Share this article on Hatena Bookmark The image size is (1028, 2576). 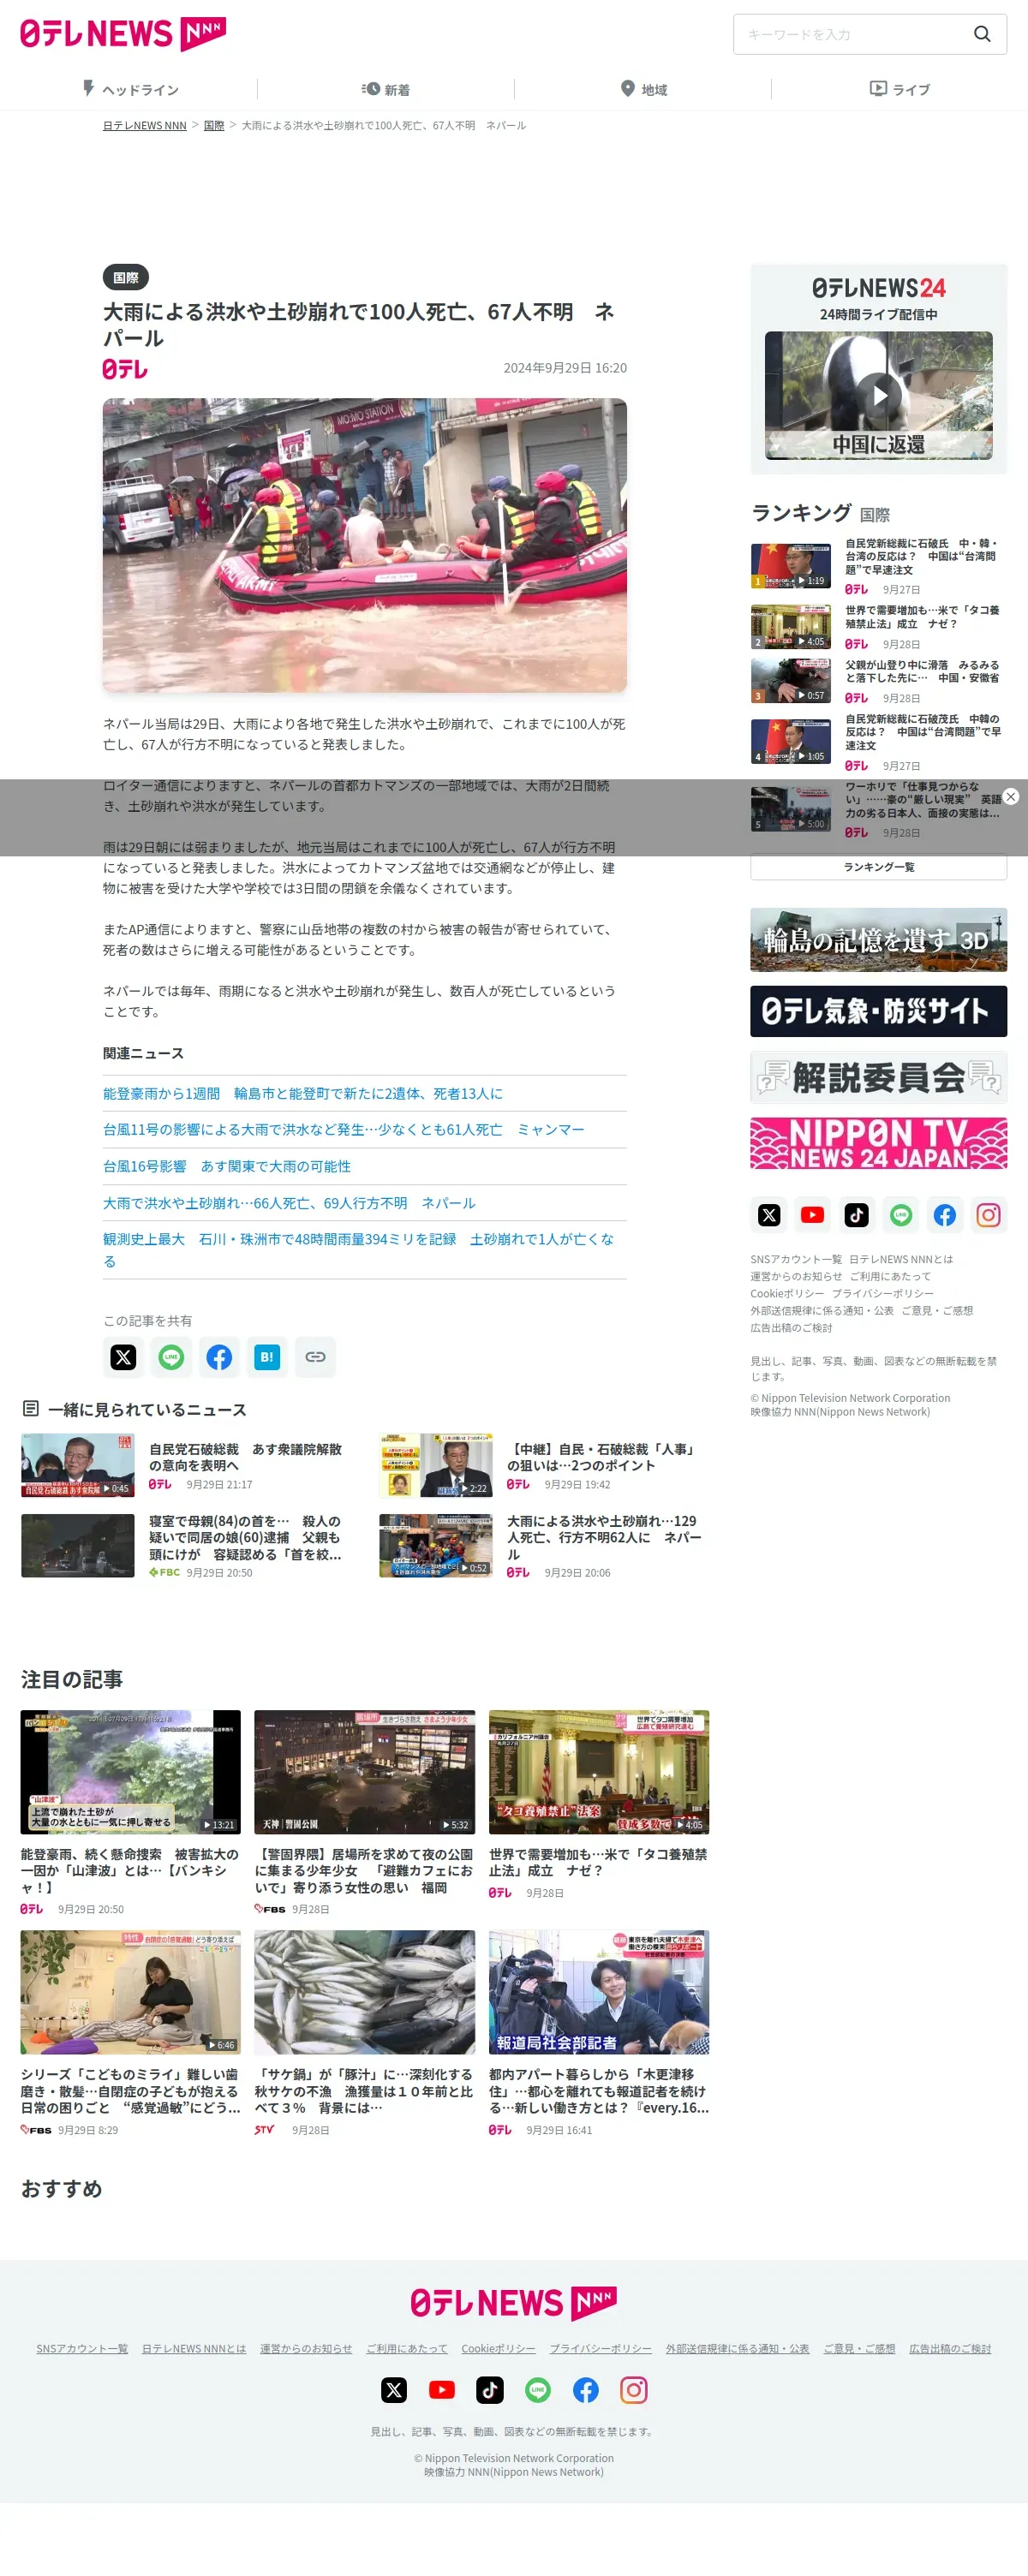[267, 1357]
